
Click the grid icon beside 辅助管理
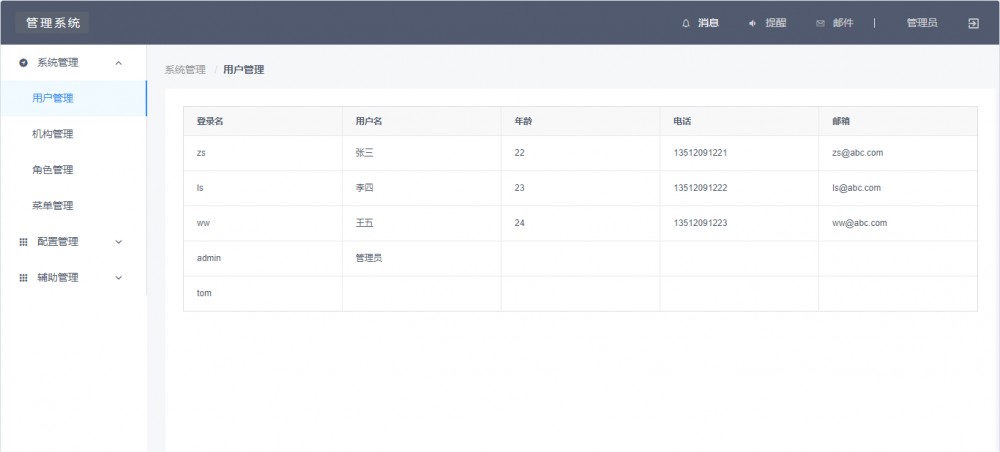click(x=24, y=278)
